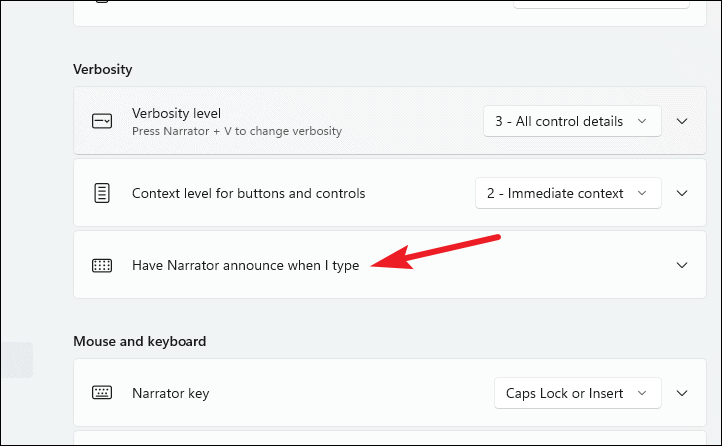The height and width of the screenshot is (446, 722).
Task: Click 'Have Narrator announce when I type'
Action: (x=245, y=266)
